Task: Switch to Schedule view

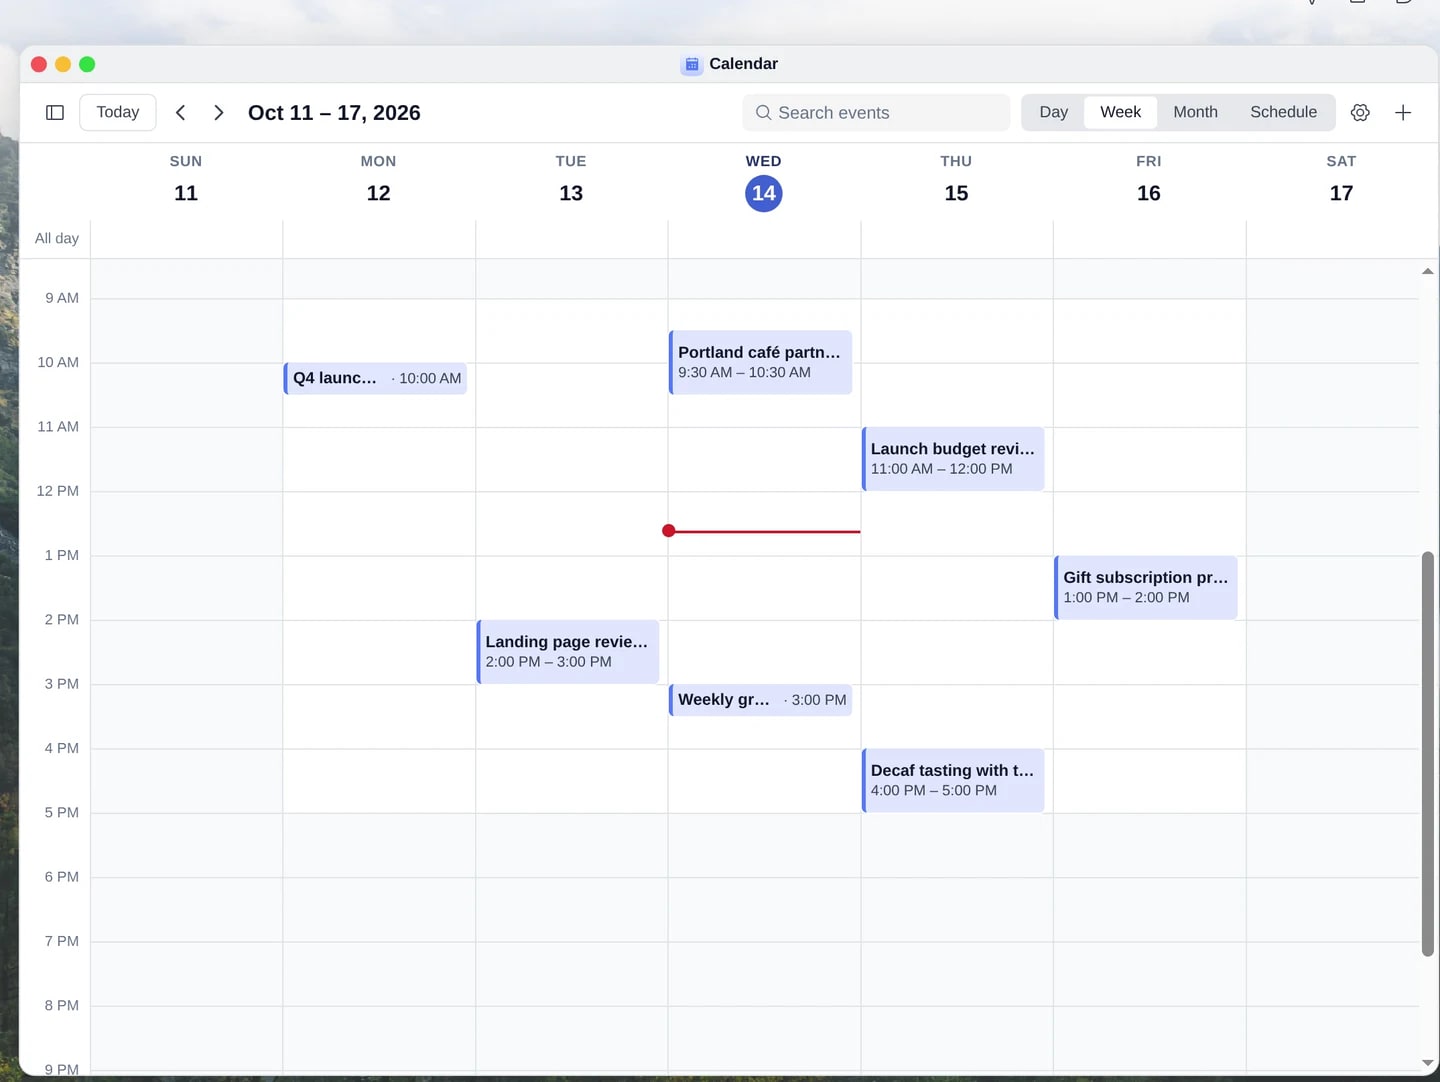Action: tap(1283, 113)
